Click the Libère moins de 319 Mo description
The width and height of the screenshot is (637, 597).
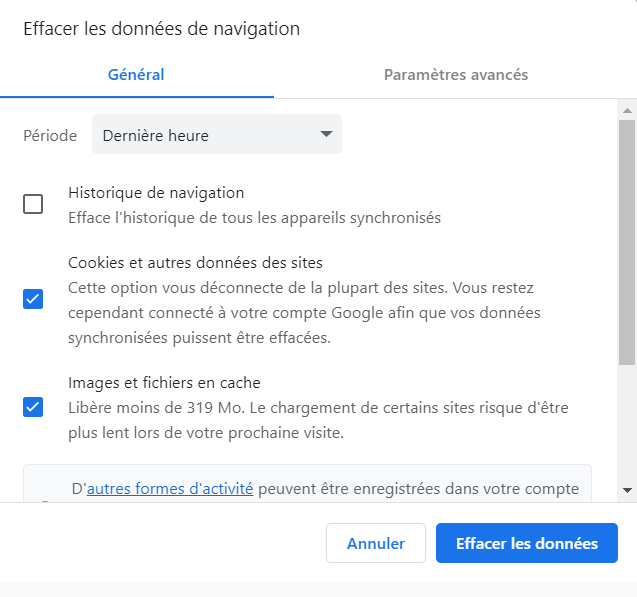click(x=318, y=420)
